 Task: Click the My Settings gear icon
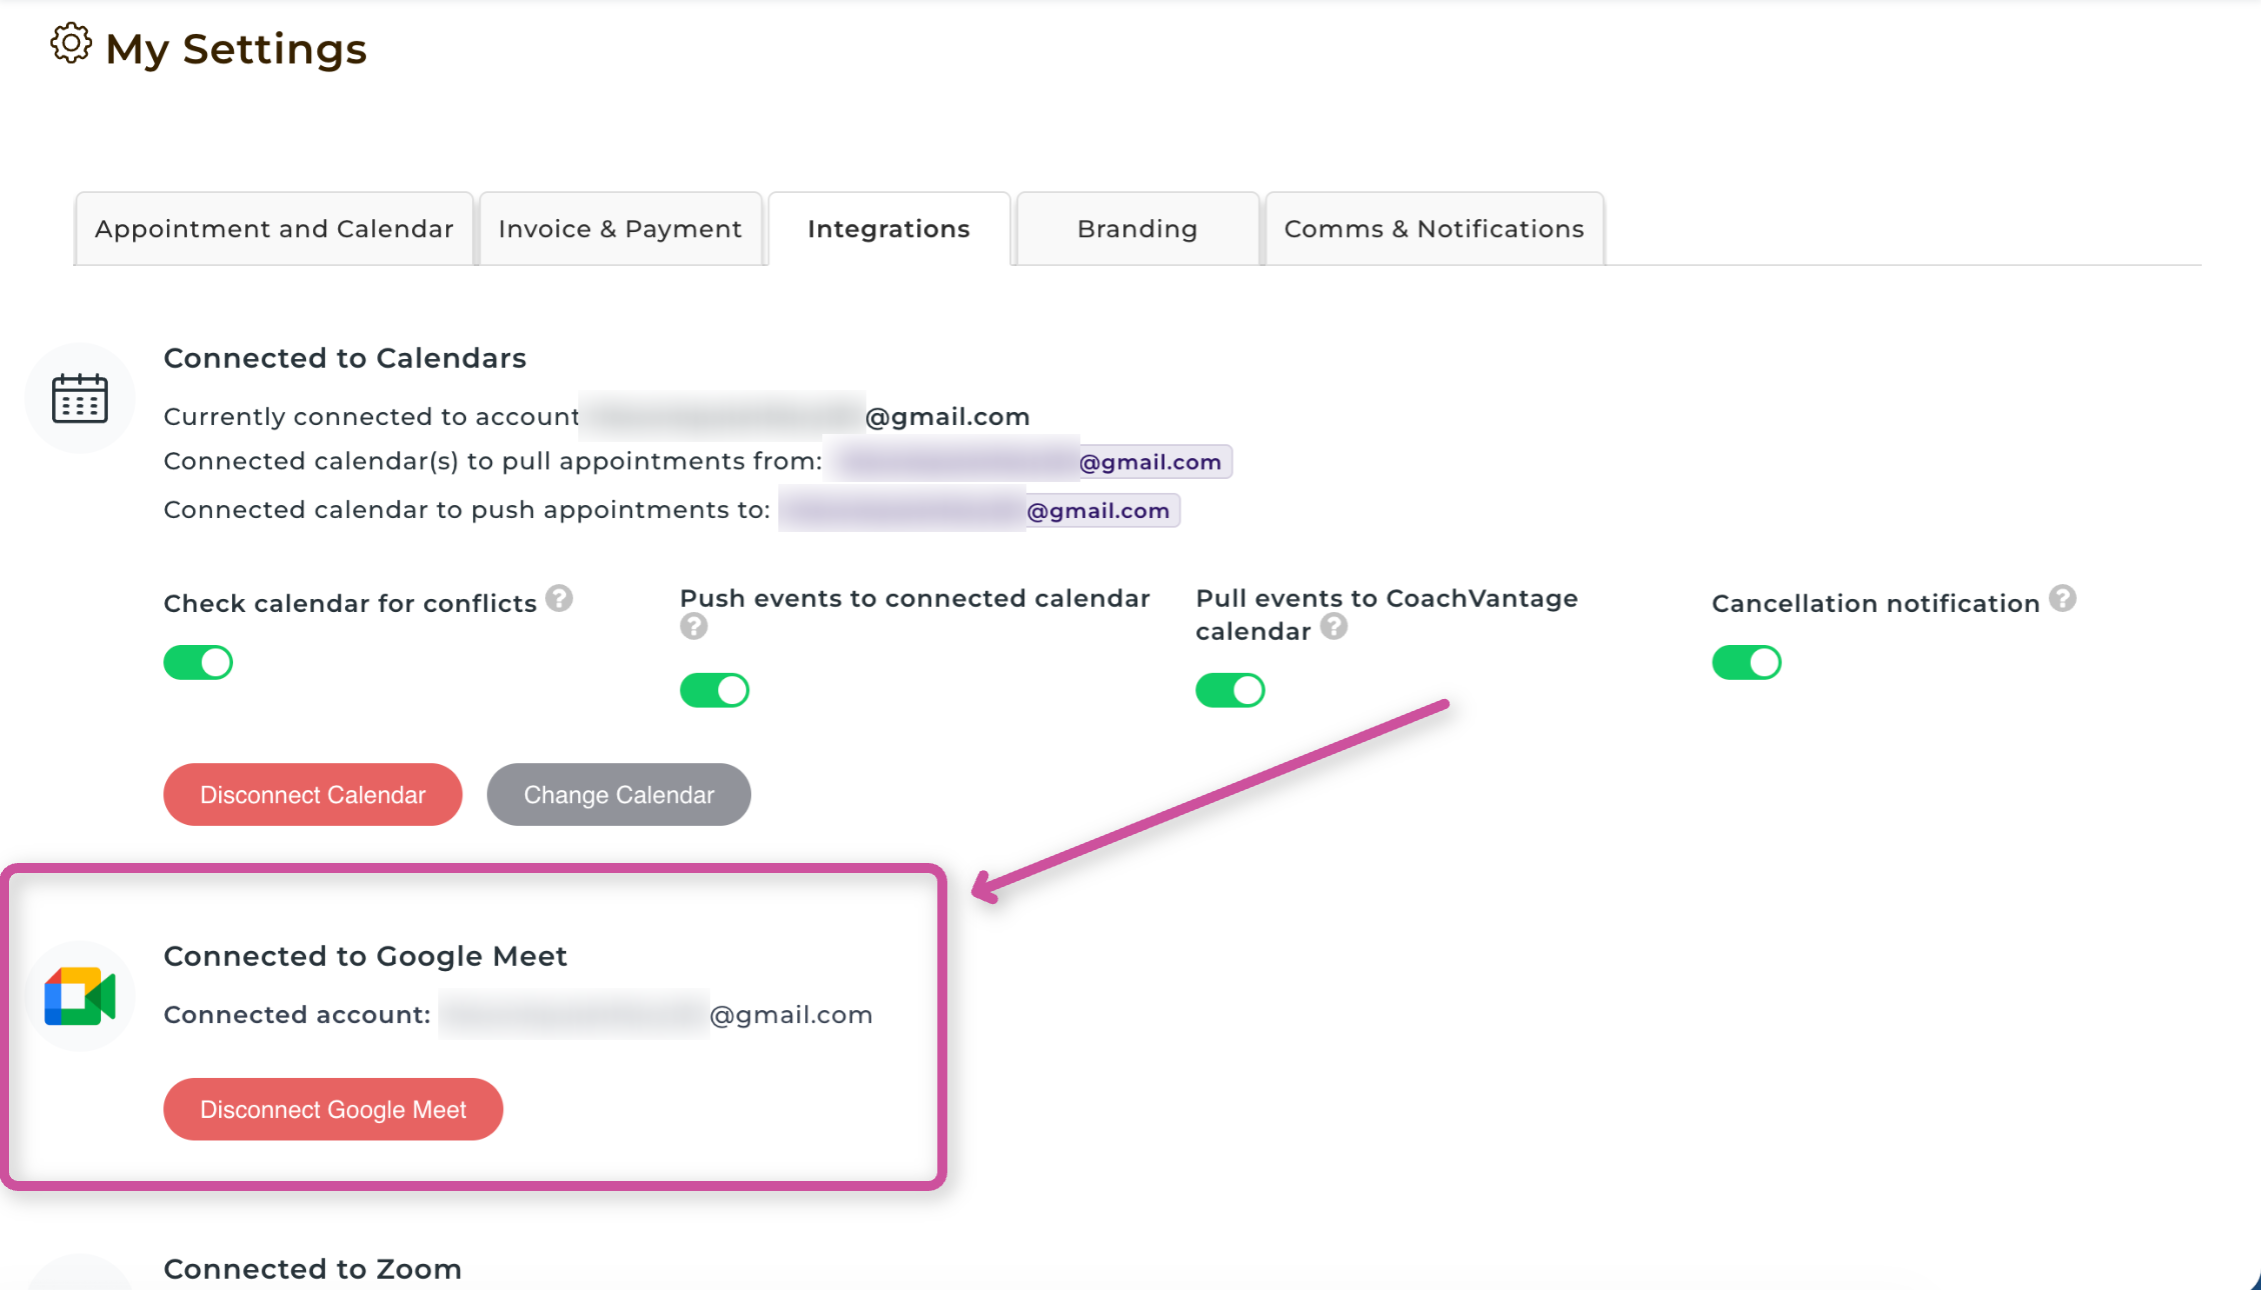[71, 44]
